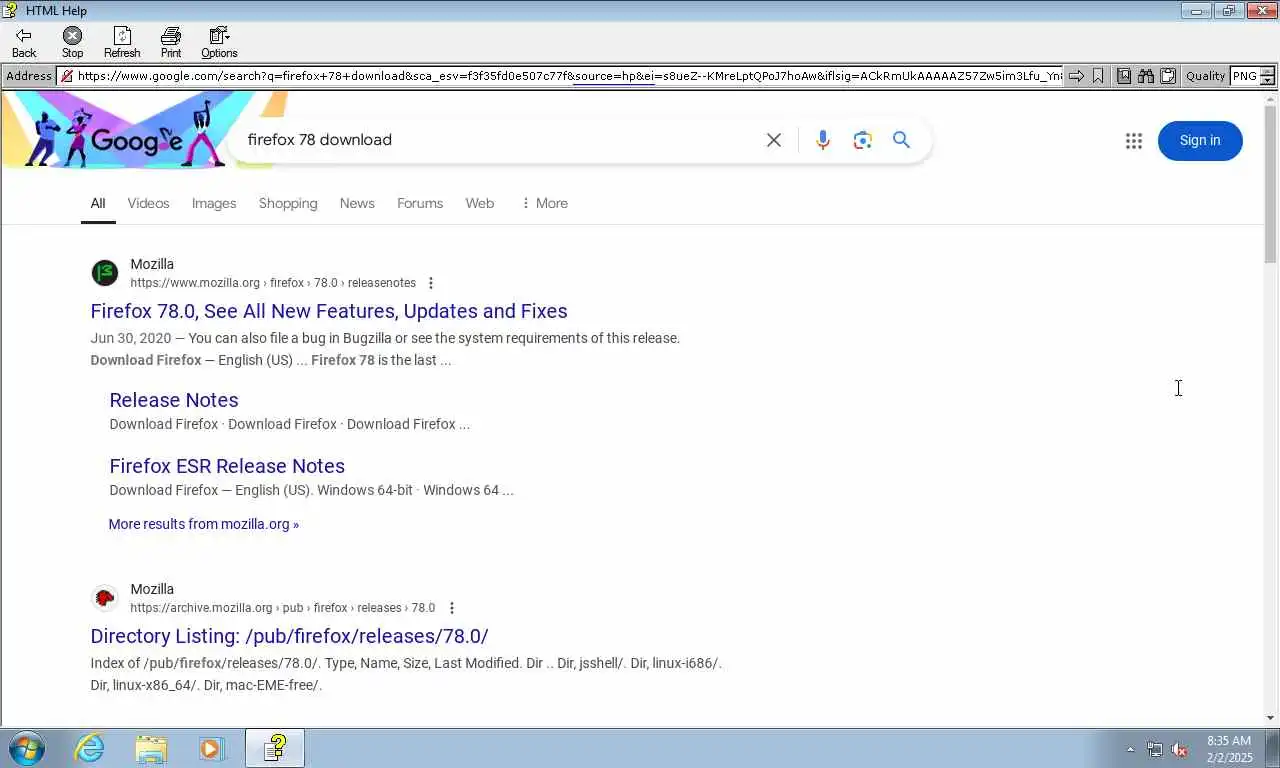The image size is (1280, 768).
Task: Click the Quality PNG field
Action: [1244, 76]
